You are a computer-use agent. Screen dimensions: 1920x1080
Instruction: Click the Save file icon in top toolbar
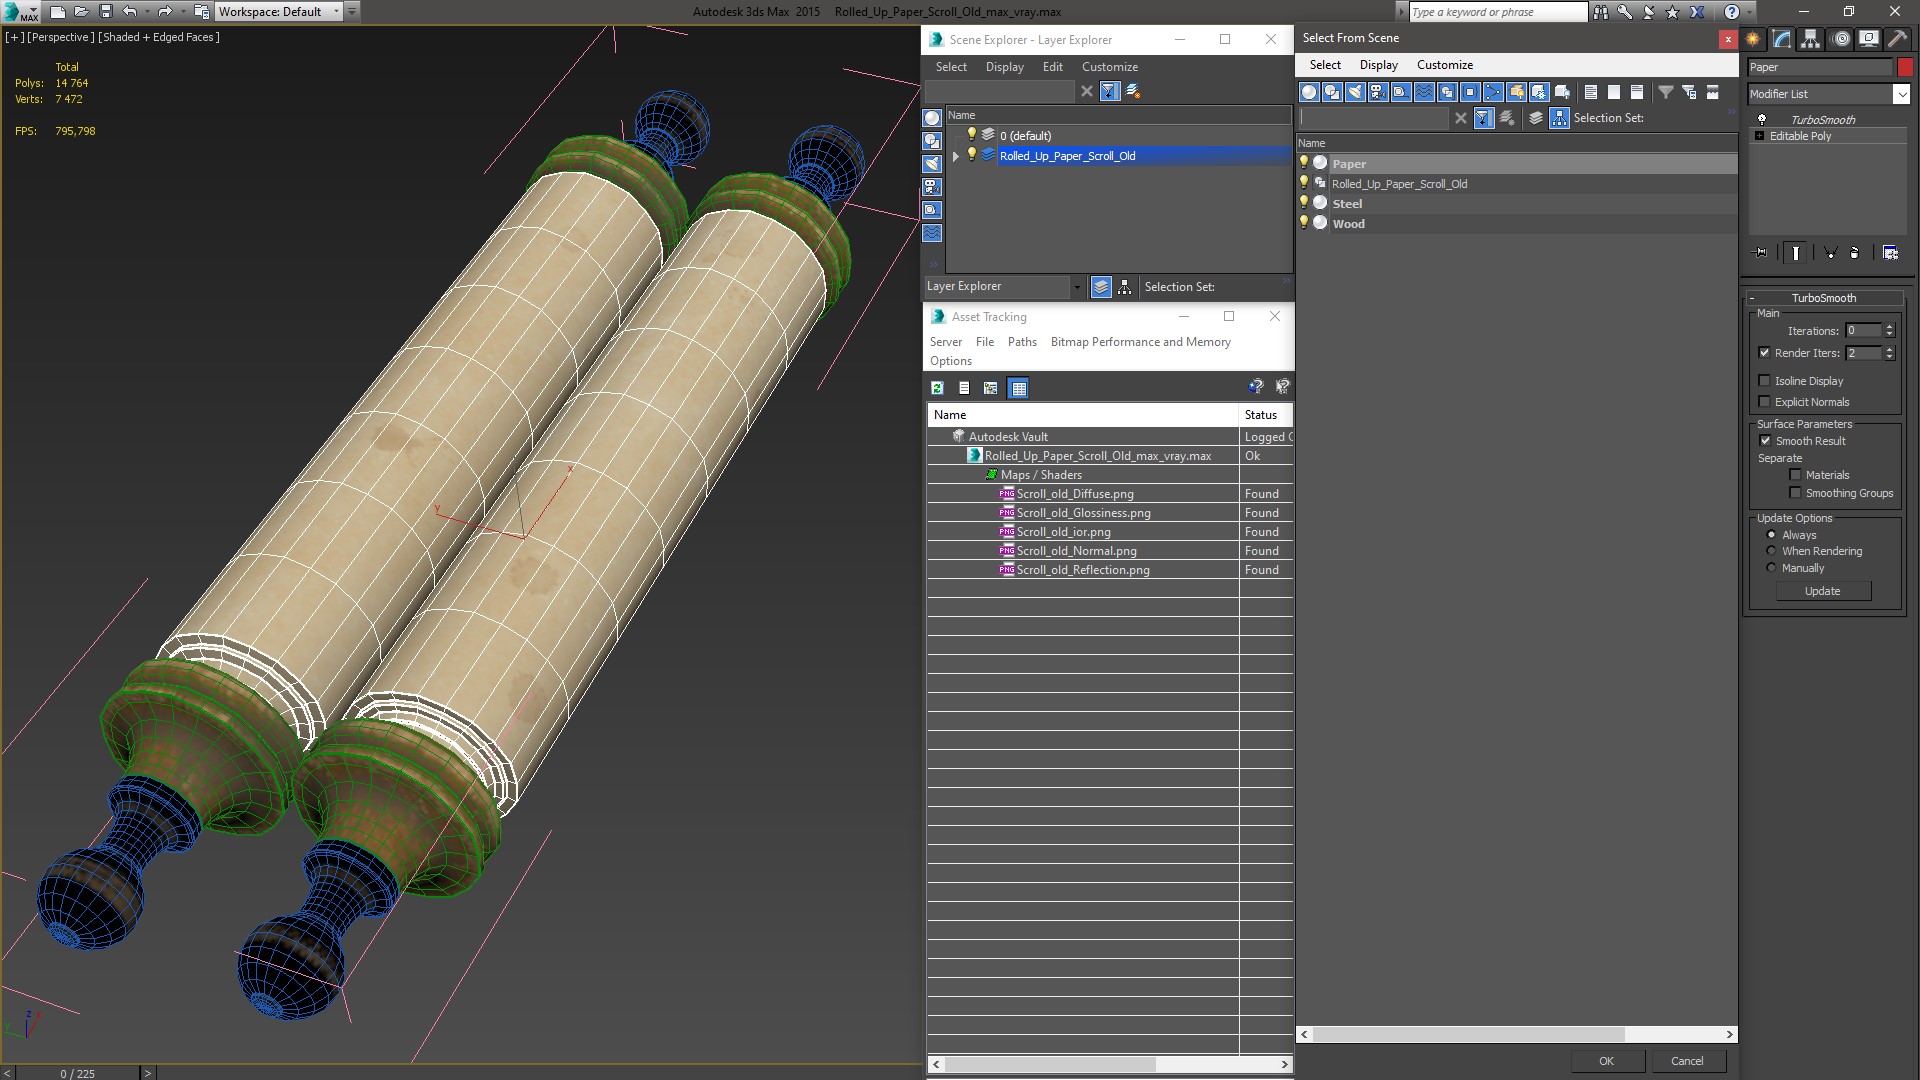[105, 12]
